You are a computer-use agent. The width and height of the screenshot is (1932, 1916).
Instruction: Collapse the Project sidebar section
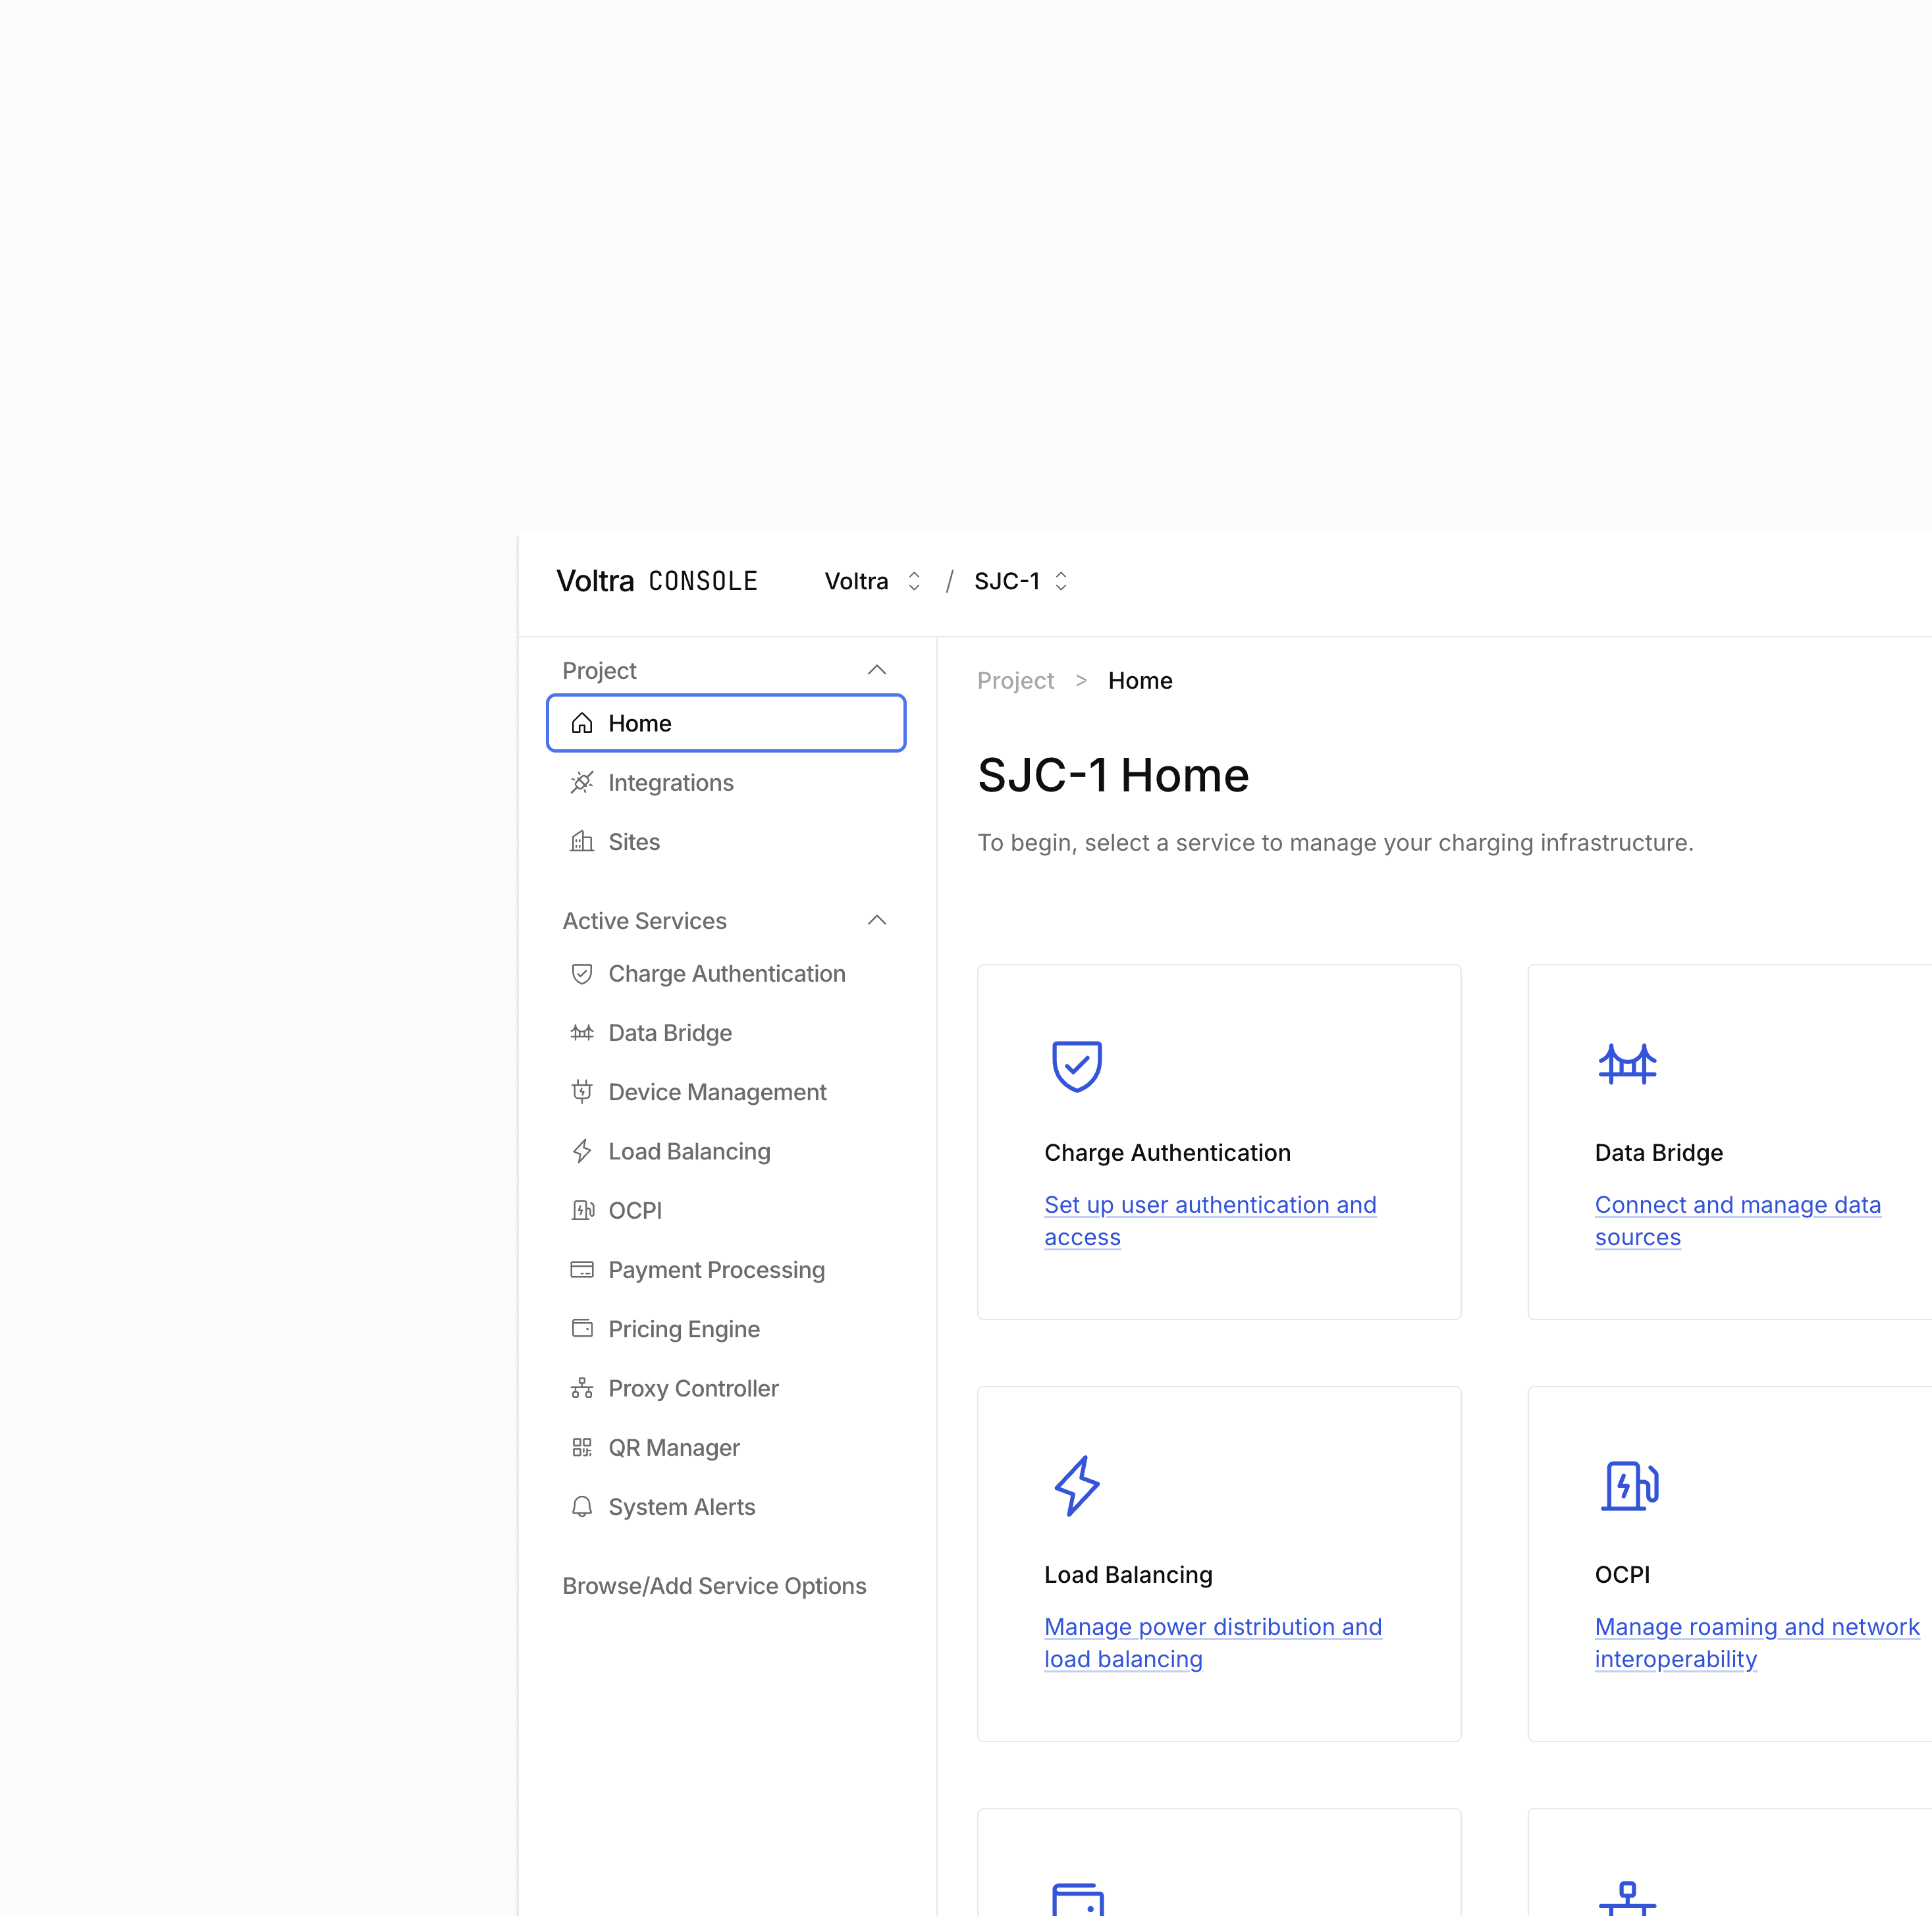click(877, 670)
